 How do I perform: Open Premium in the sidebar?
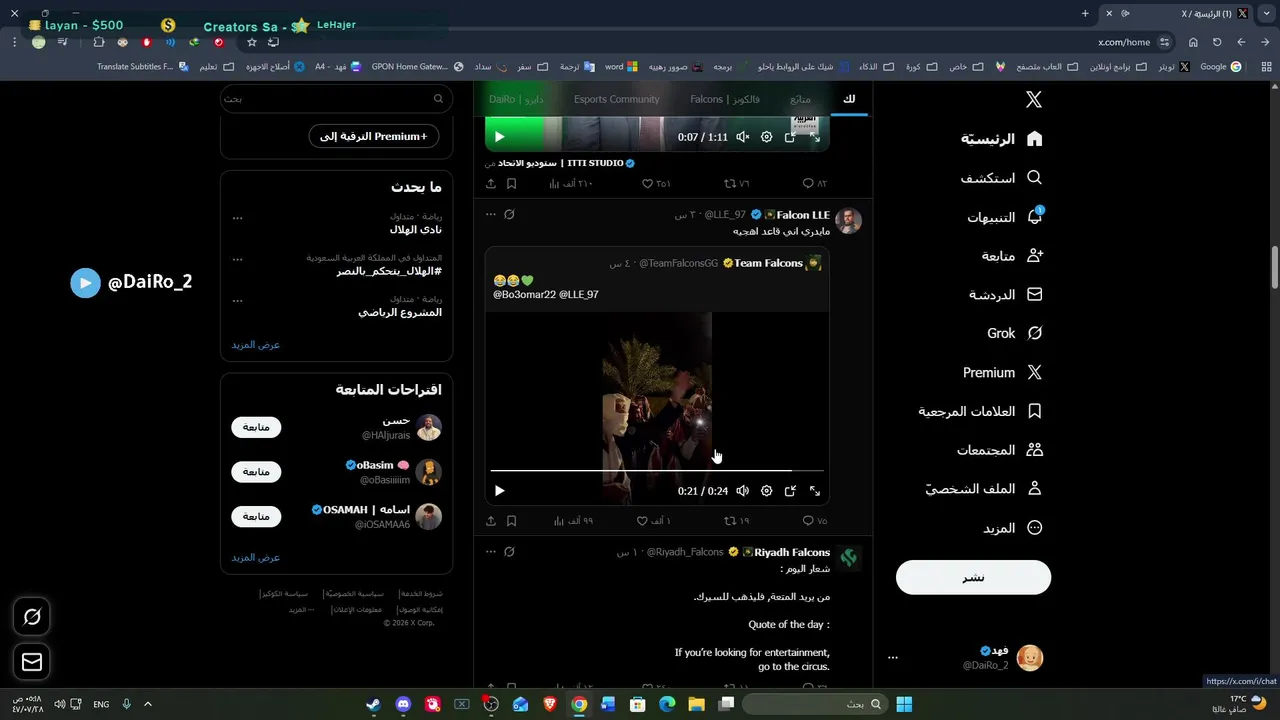[1003, 372]
